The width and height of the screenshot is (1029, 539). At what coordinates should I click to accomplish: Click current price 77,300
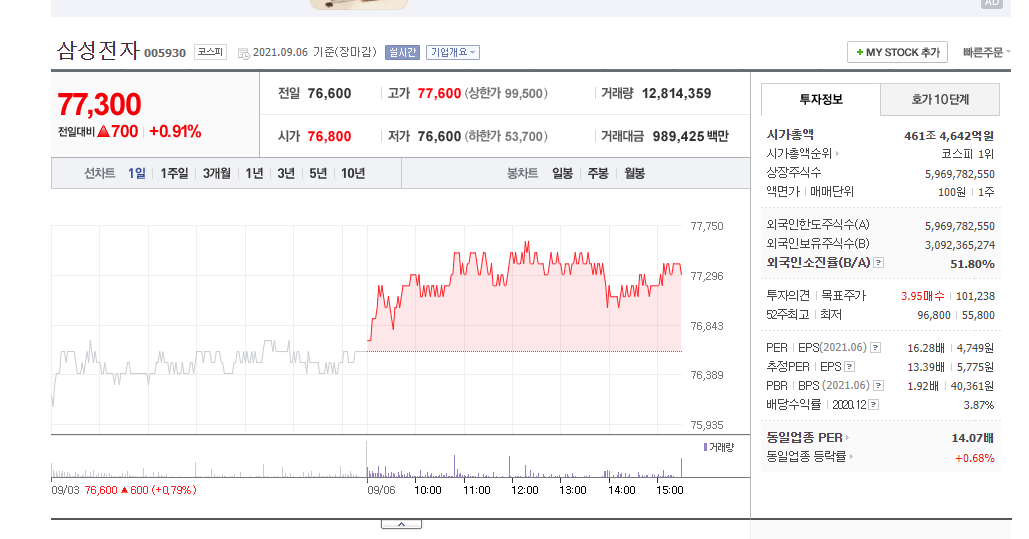click(99, 104)
